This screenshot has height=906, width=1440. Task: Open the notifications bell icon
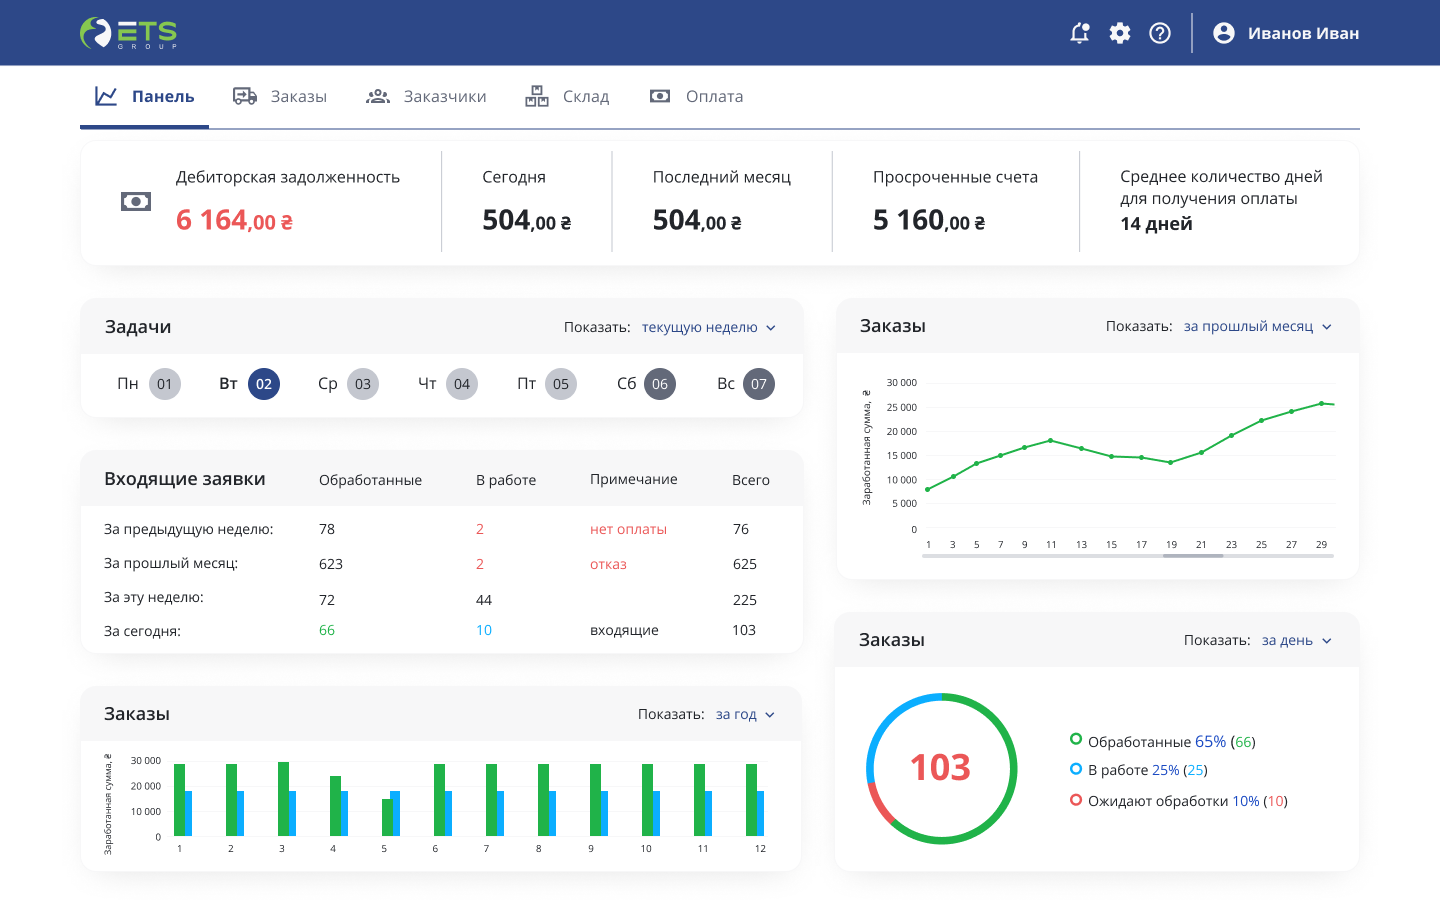(x=1080, y=33)
